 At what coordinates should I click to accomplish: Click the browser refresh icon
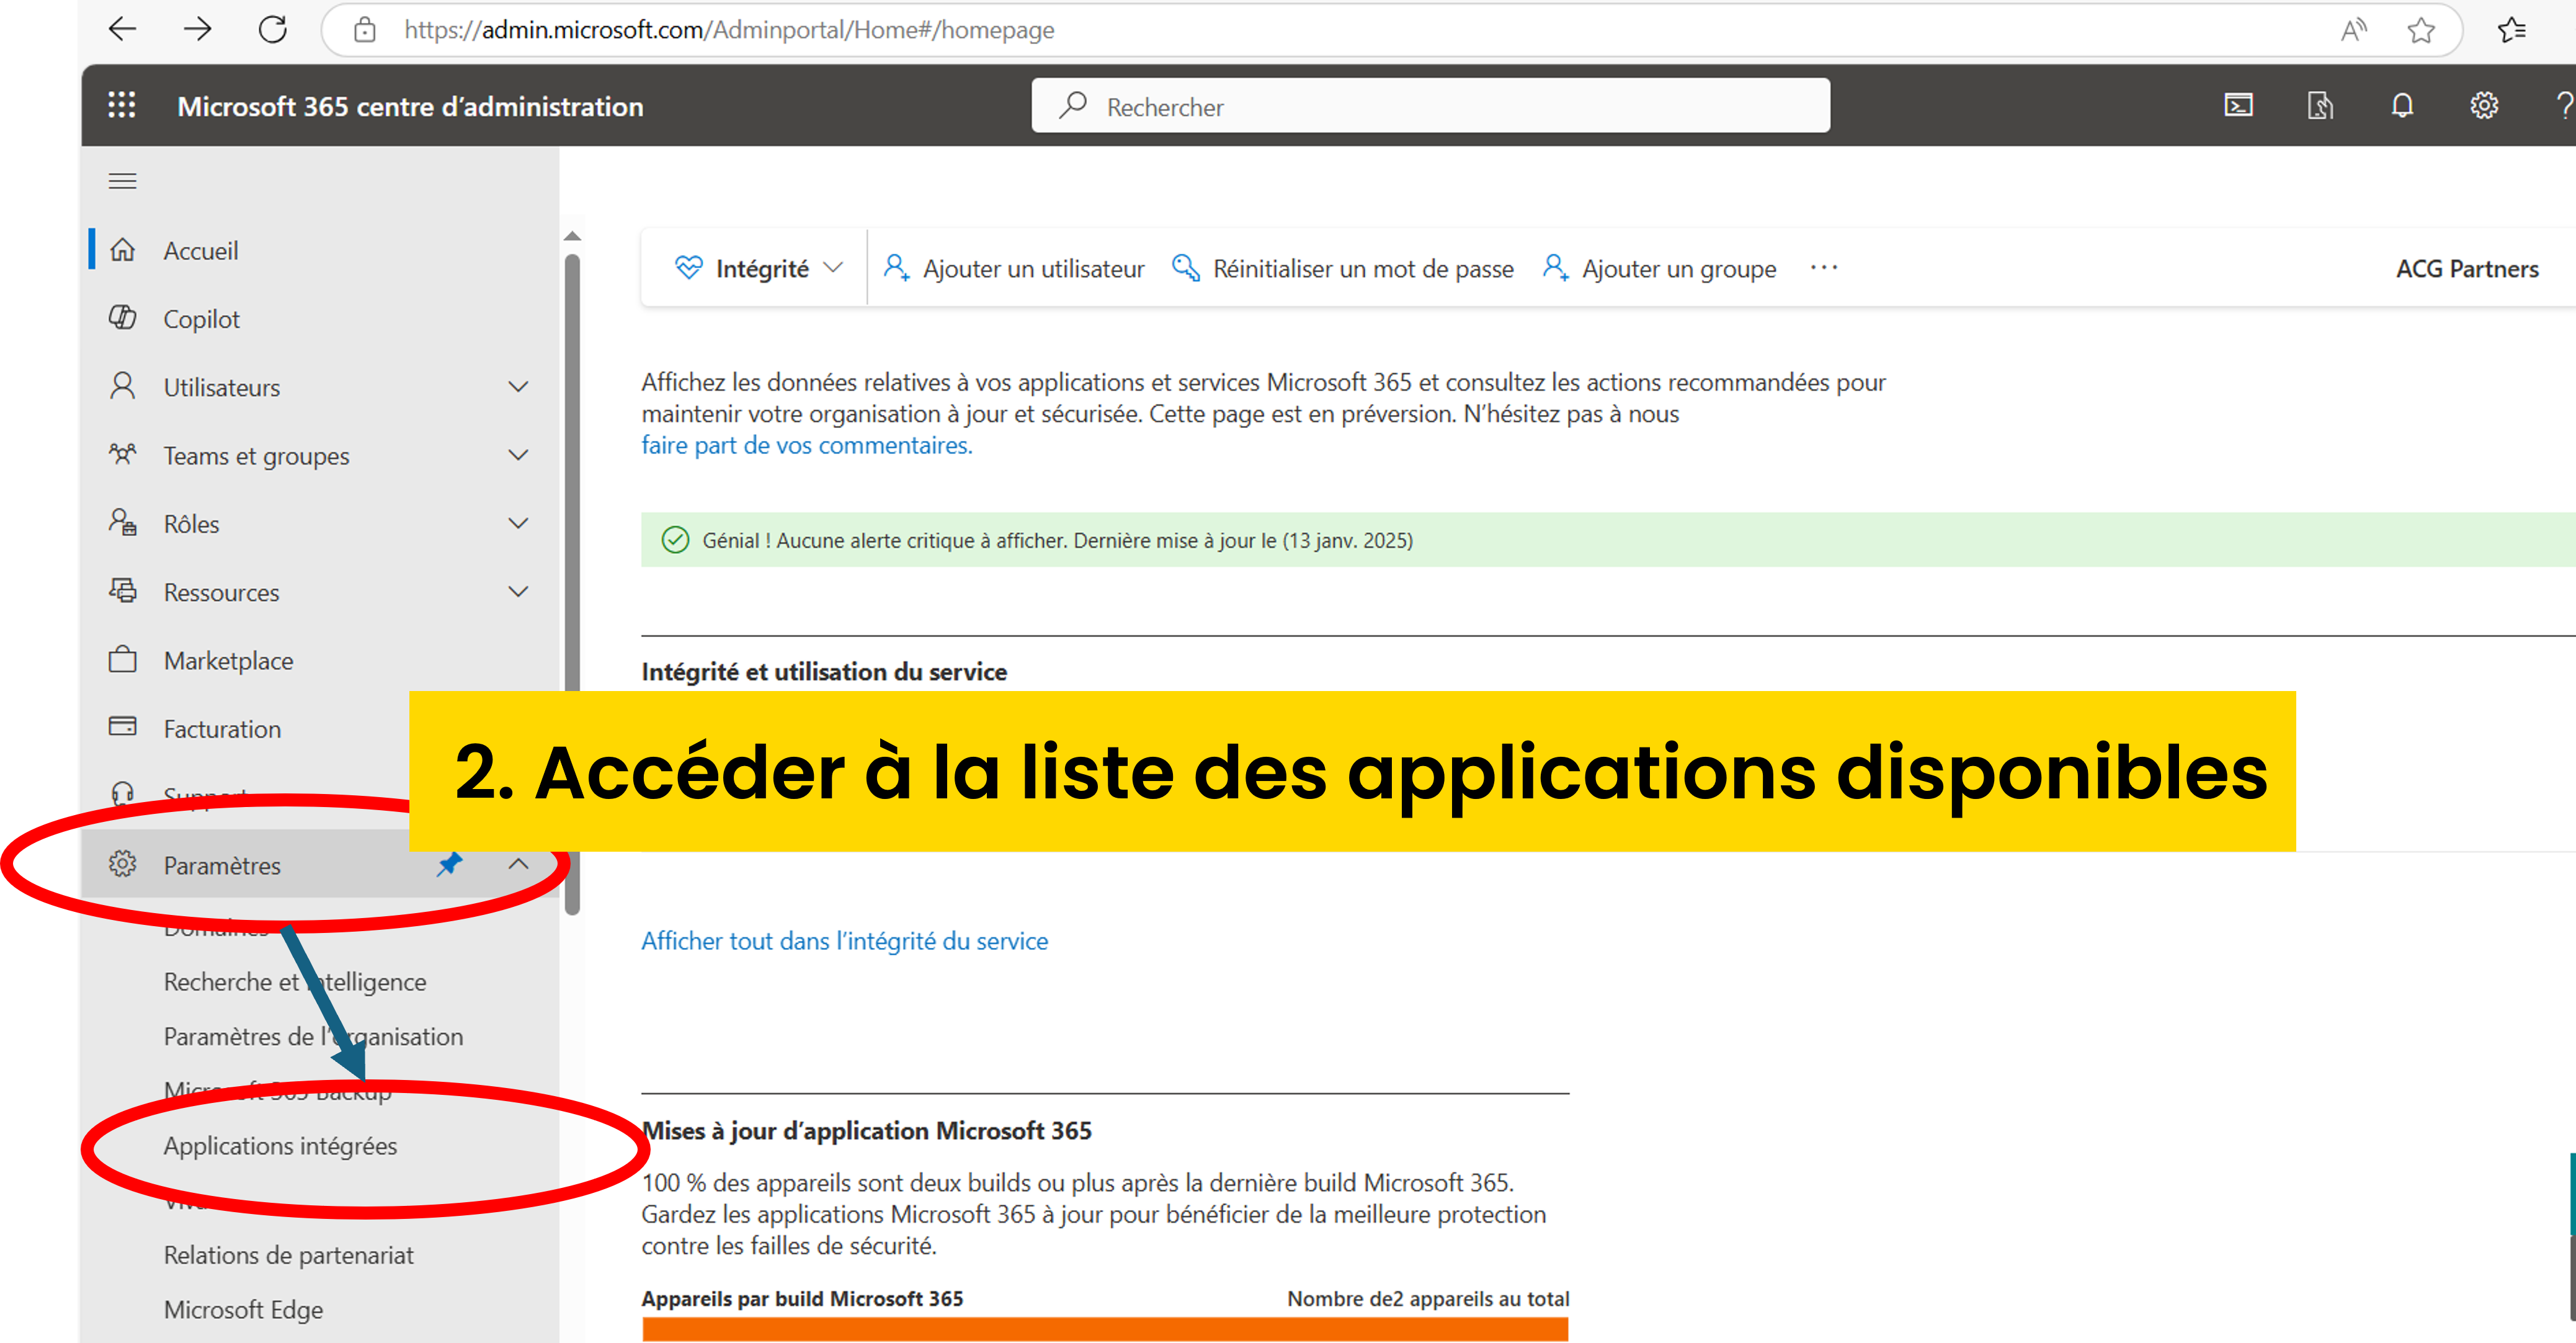tap(272, 30)
